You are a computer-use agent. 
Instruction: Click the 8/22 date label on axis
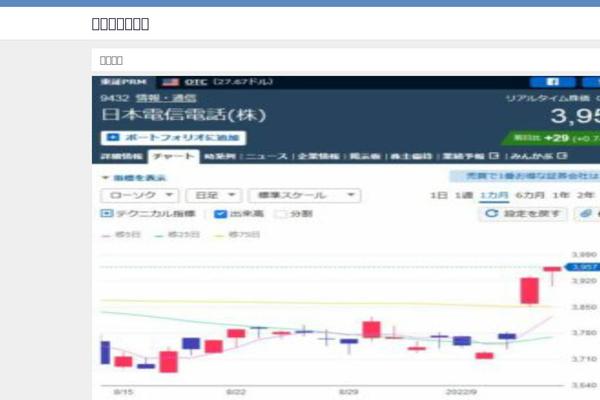(x=236, y=392)
